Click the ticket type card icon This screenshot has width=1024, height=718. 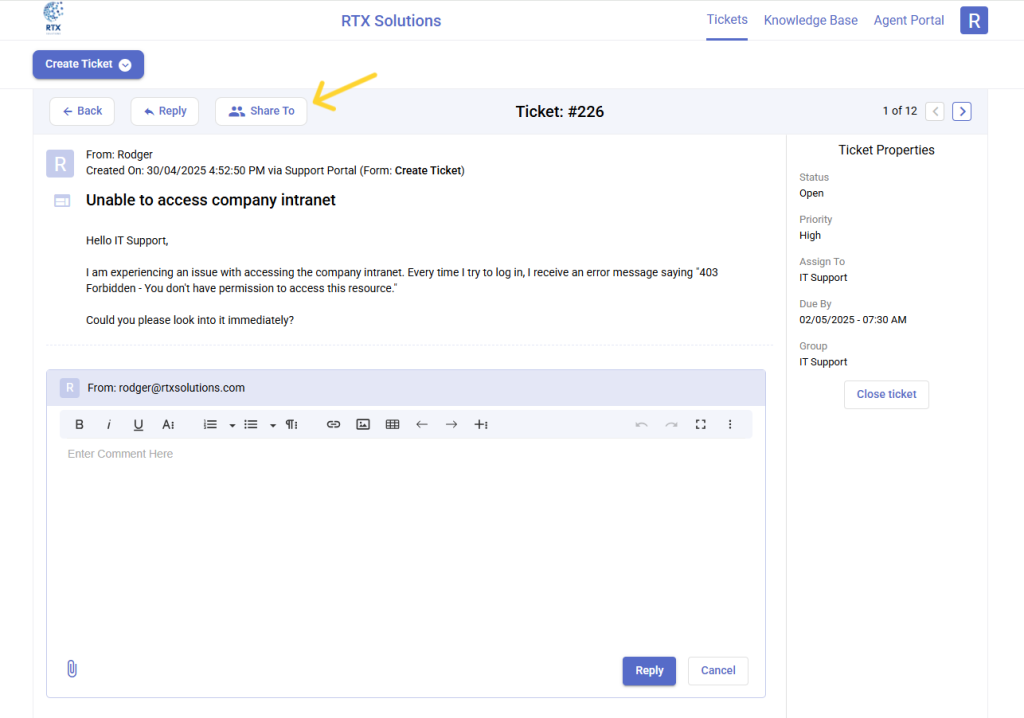pyautogui.click(x=62, y=201)
